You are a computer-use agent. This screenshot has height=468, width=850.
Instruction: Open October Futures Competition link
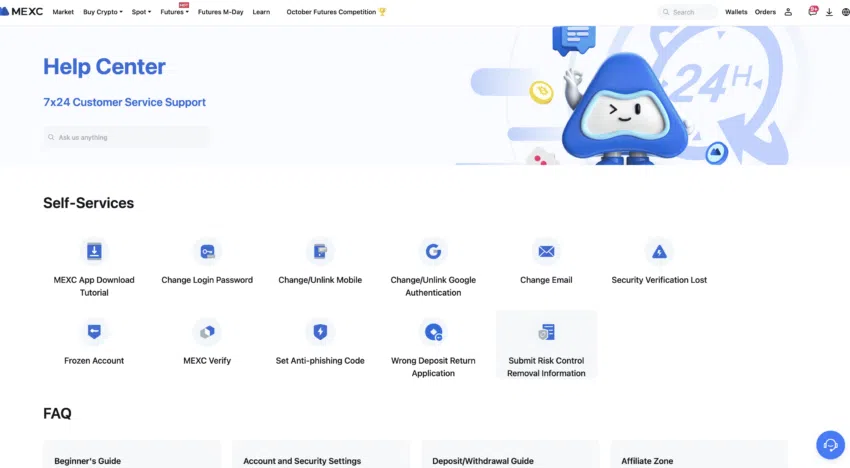point(331,12)
